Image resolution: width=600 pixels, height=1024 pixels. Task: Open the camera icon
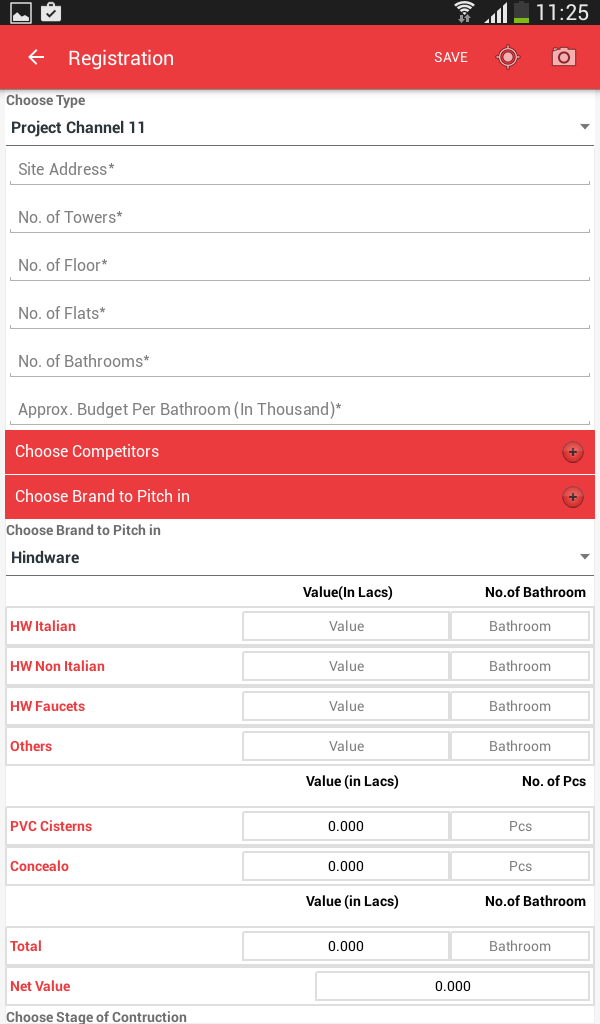click(564, 57)
